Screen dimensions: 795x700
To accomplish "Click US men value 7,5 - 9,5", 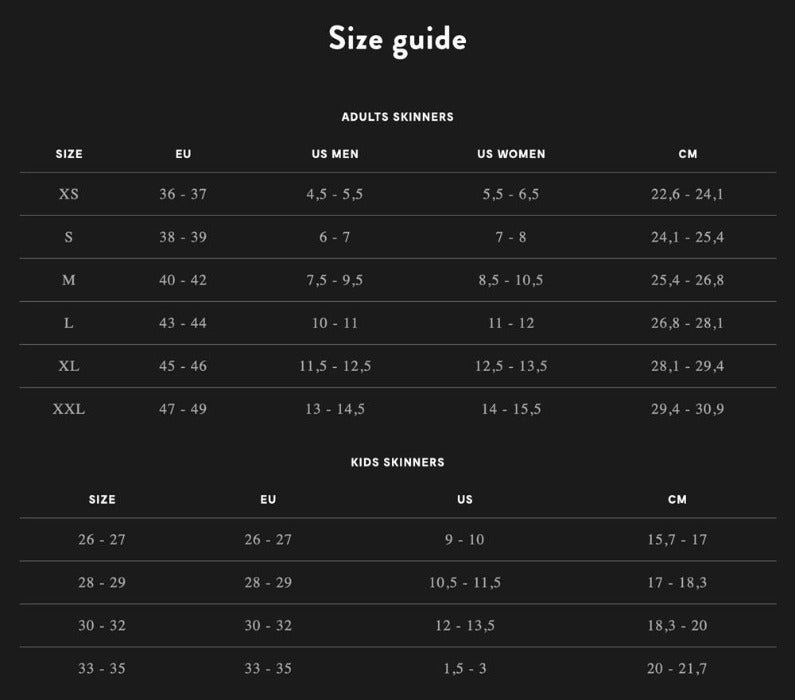I will tap(335, 280).
